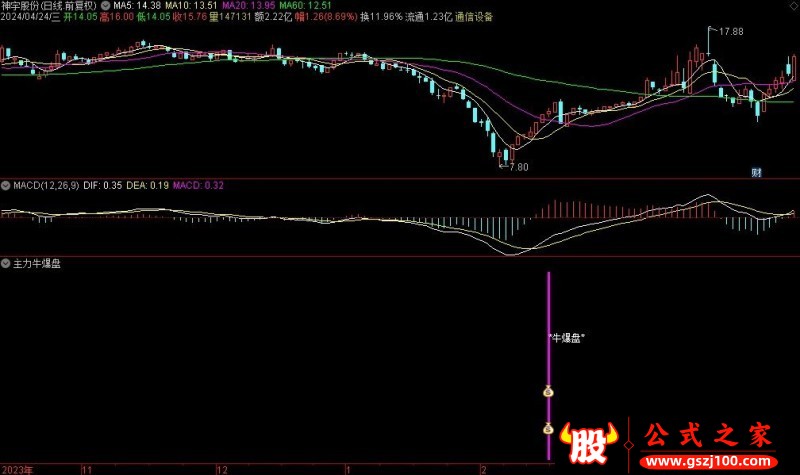This screenshot has height=475, width=800.
Task: Click the 17.88 high price label
Action: point(731,32)
